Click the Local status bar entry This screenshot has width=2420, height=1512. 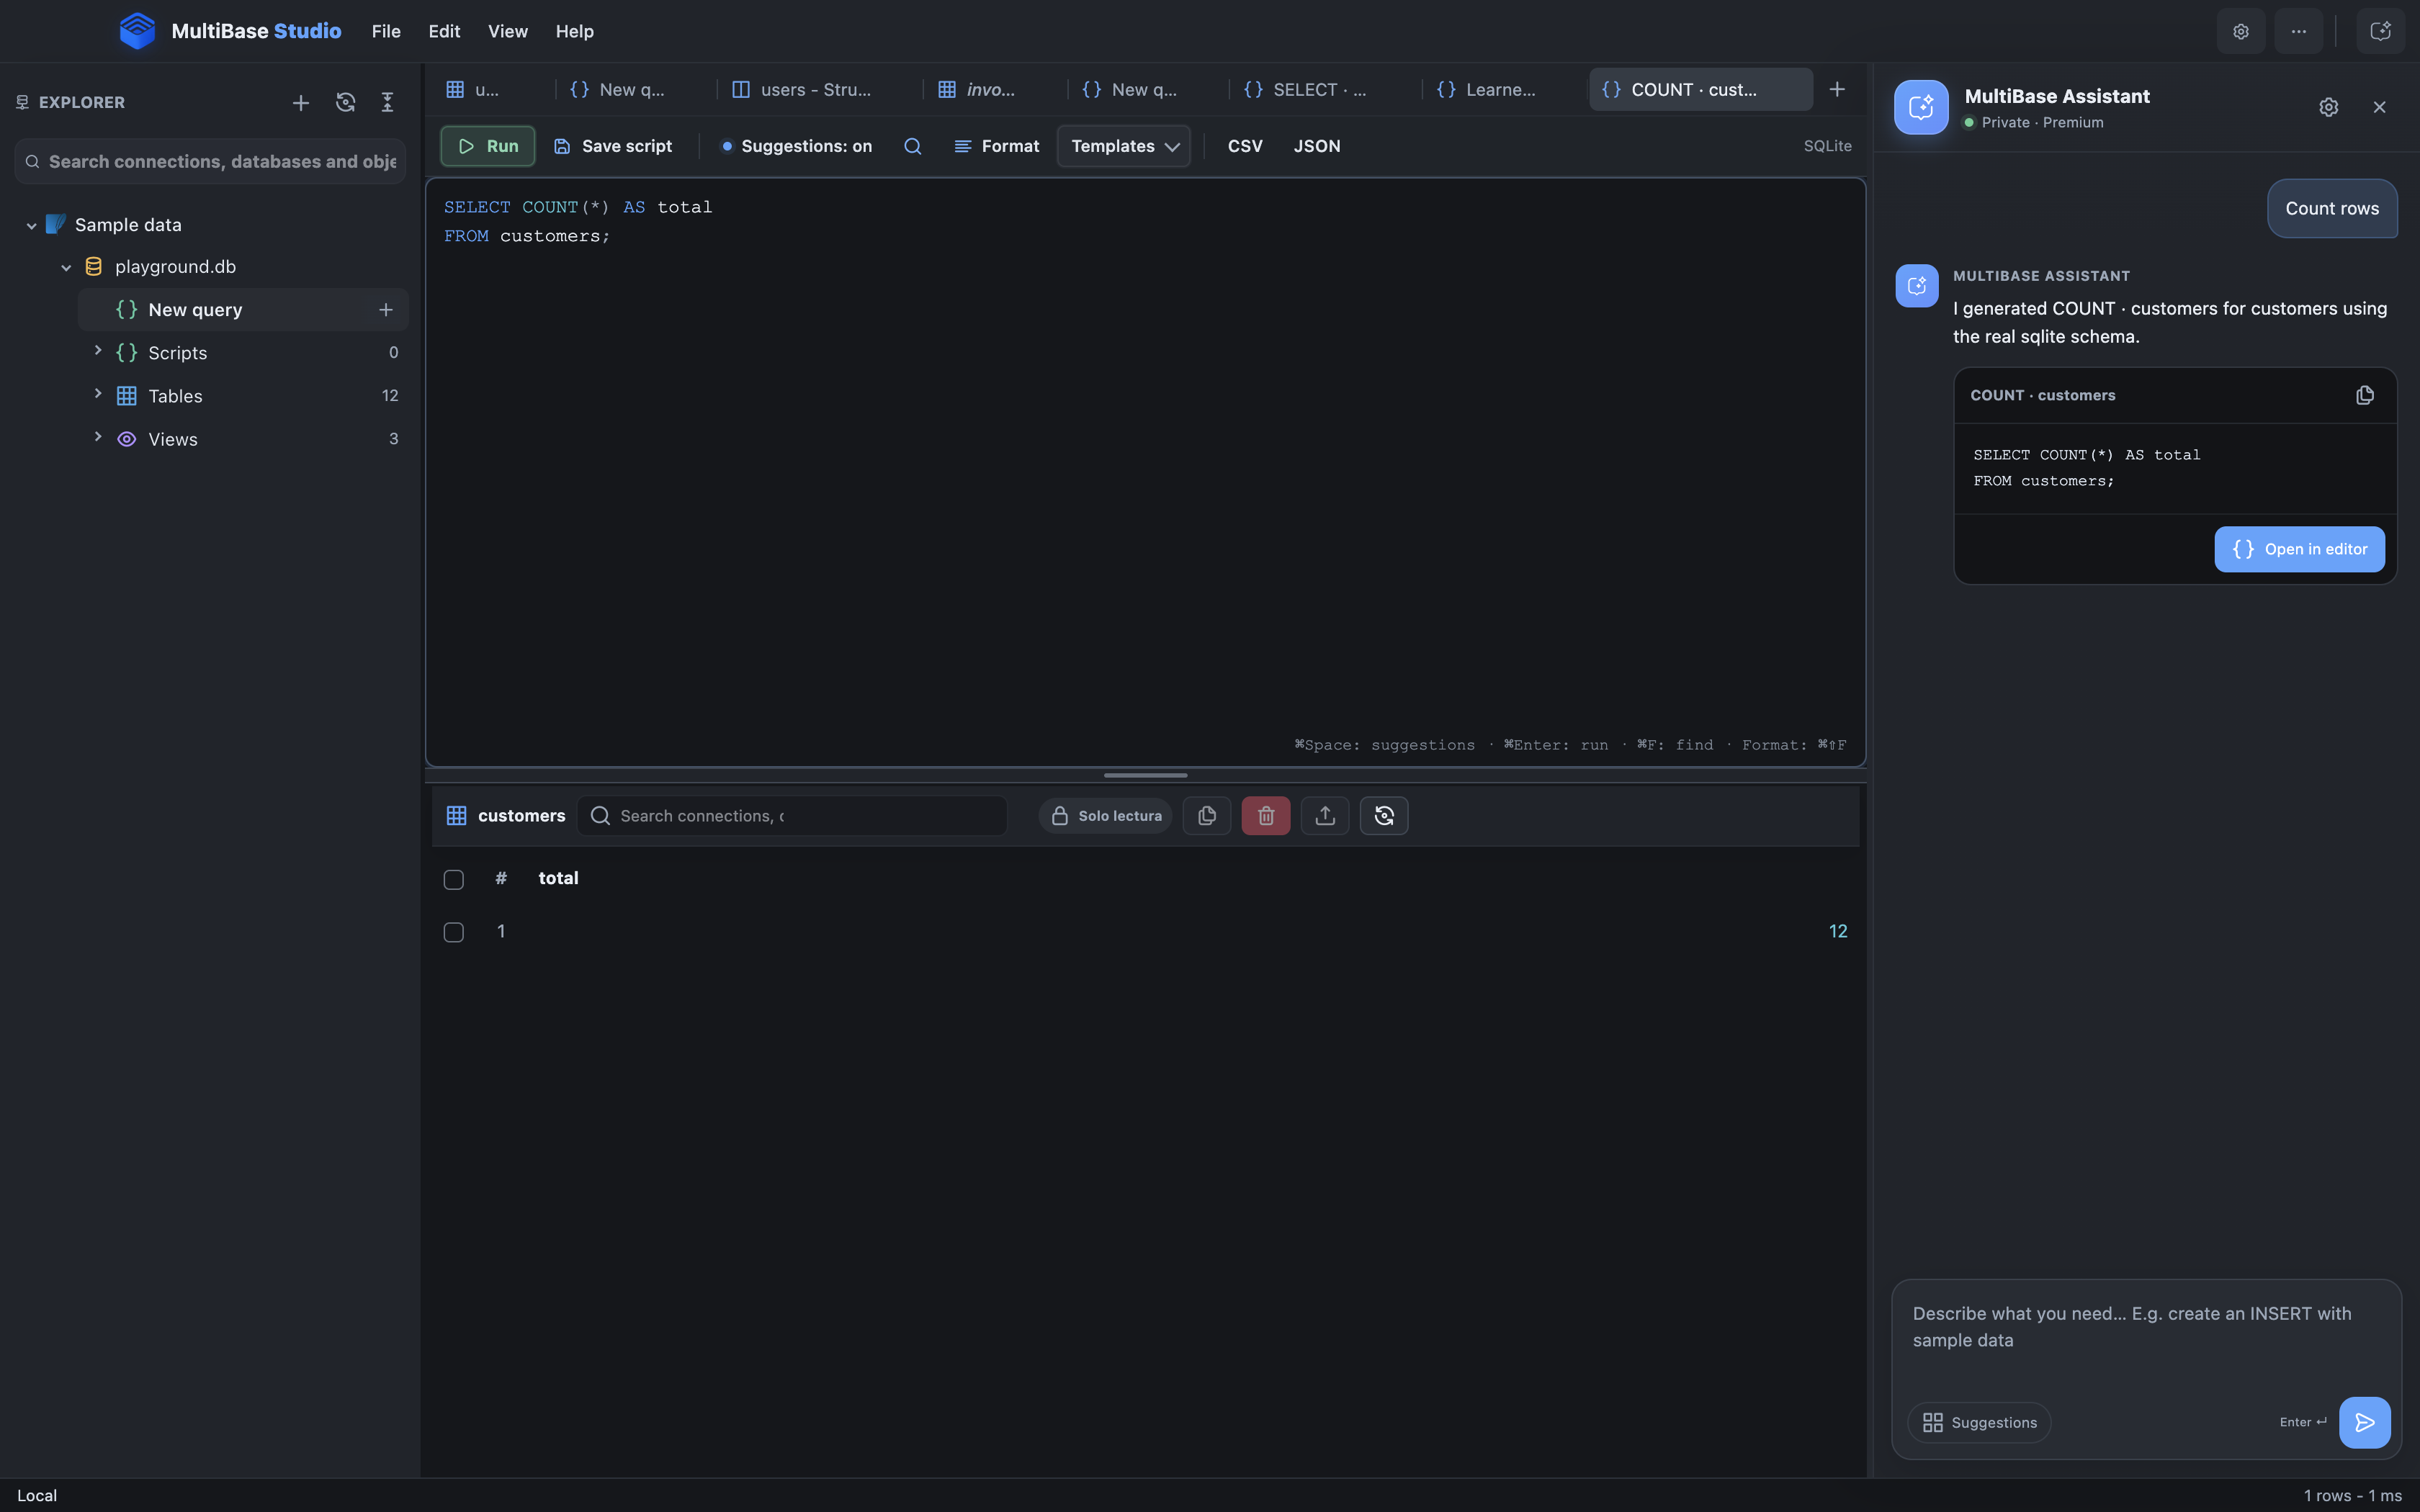(37, 1495)
